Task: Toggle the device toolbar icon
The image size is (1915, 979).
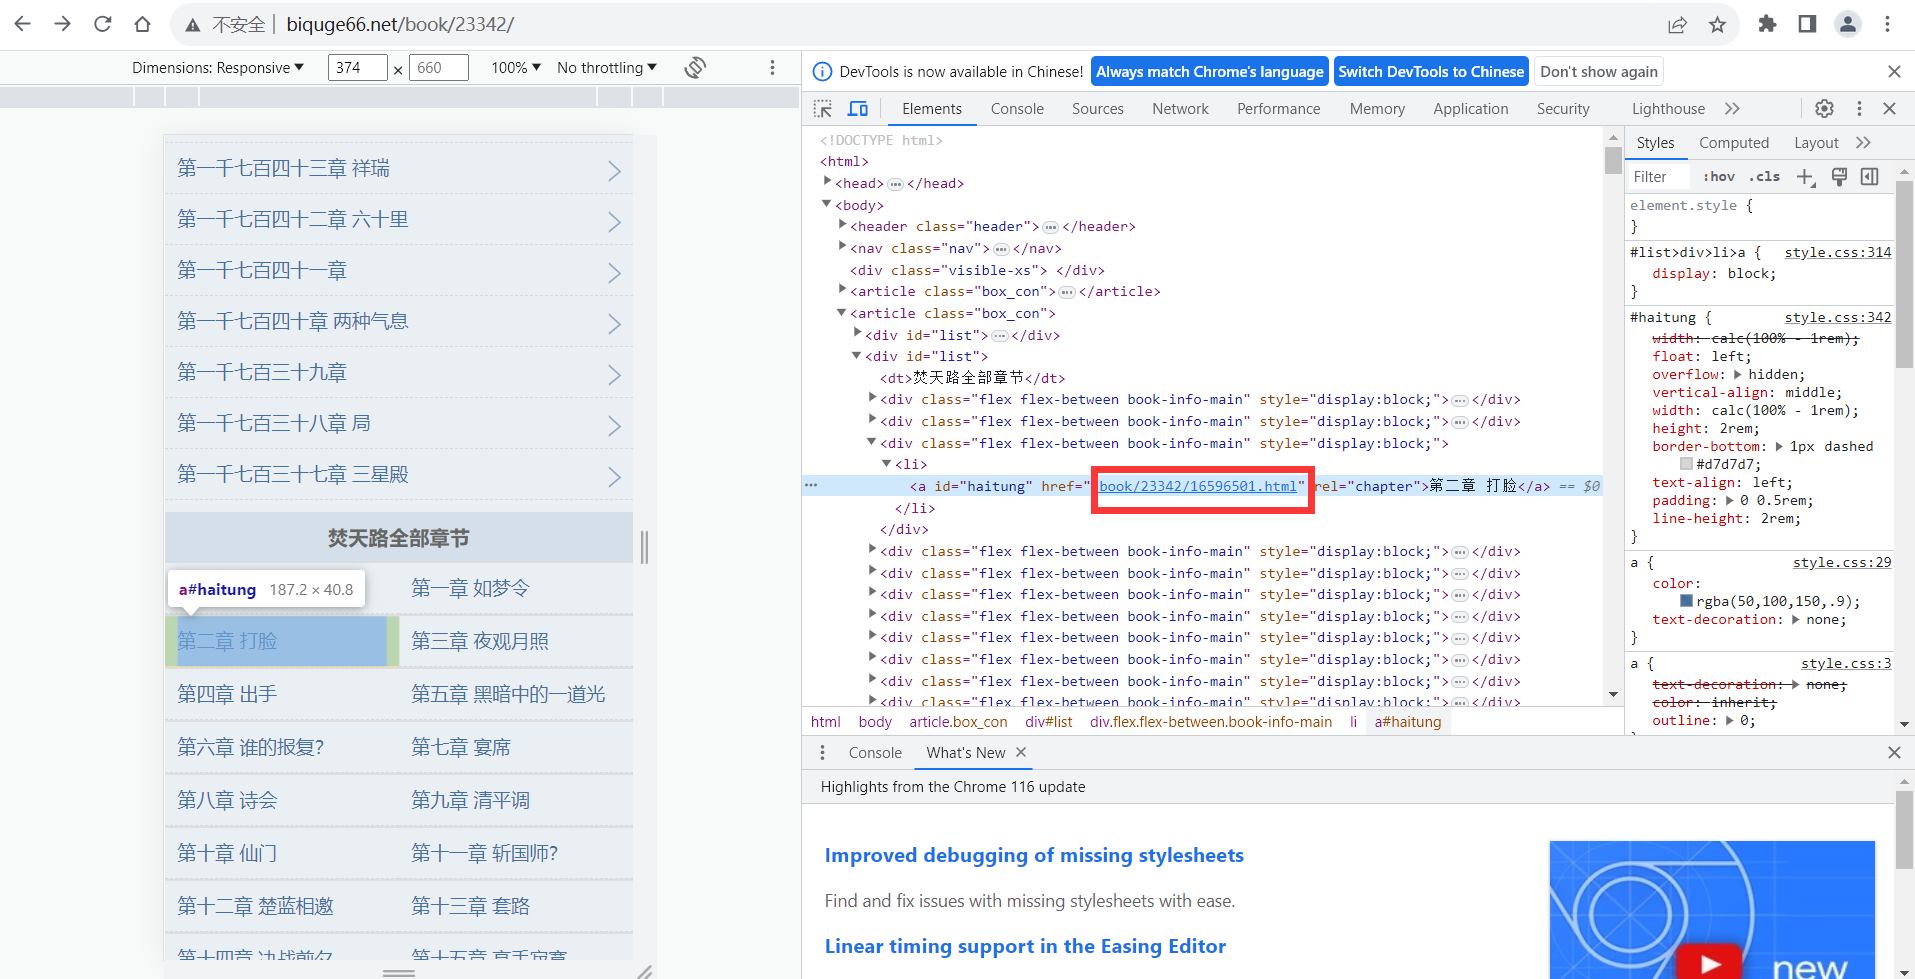Action: [858, 109]
